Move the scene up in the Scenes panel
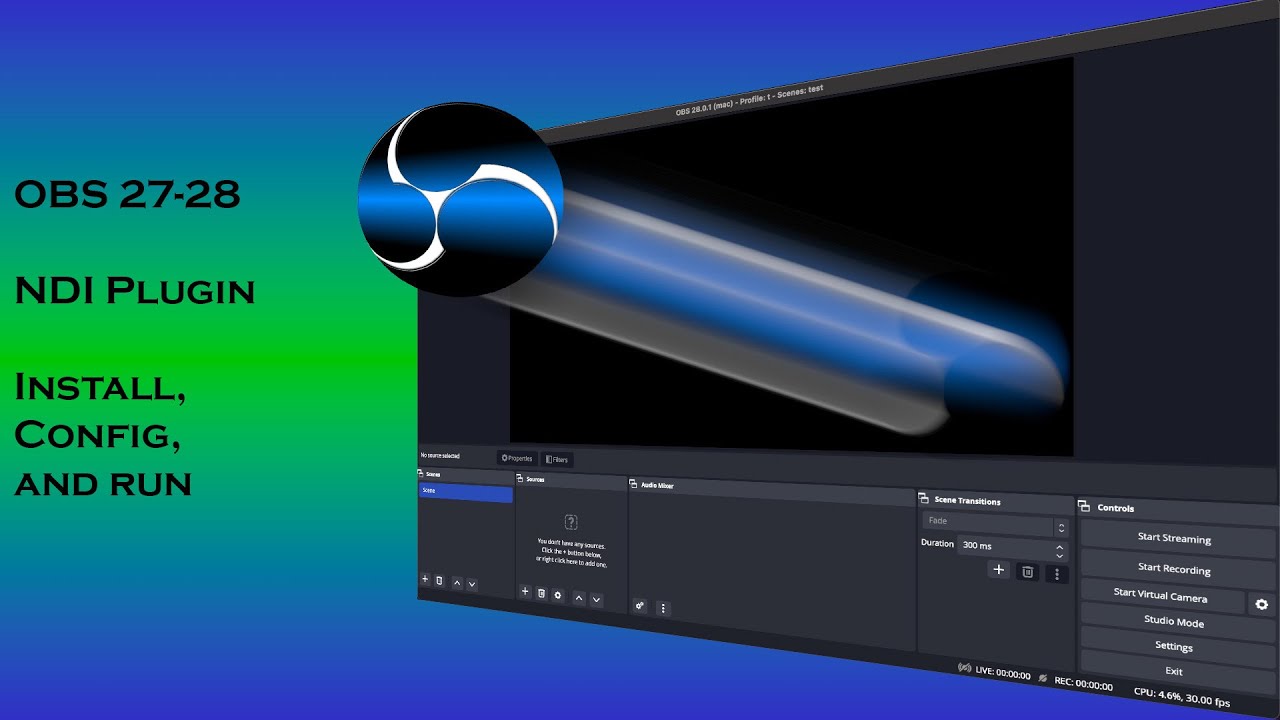1280x720 pixels. [x=457, y=583]
